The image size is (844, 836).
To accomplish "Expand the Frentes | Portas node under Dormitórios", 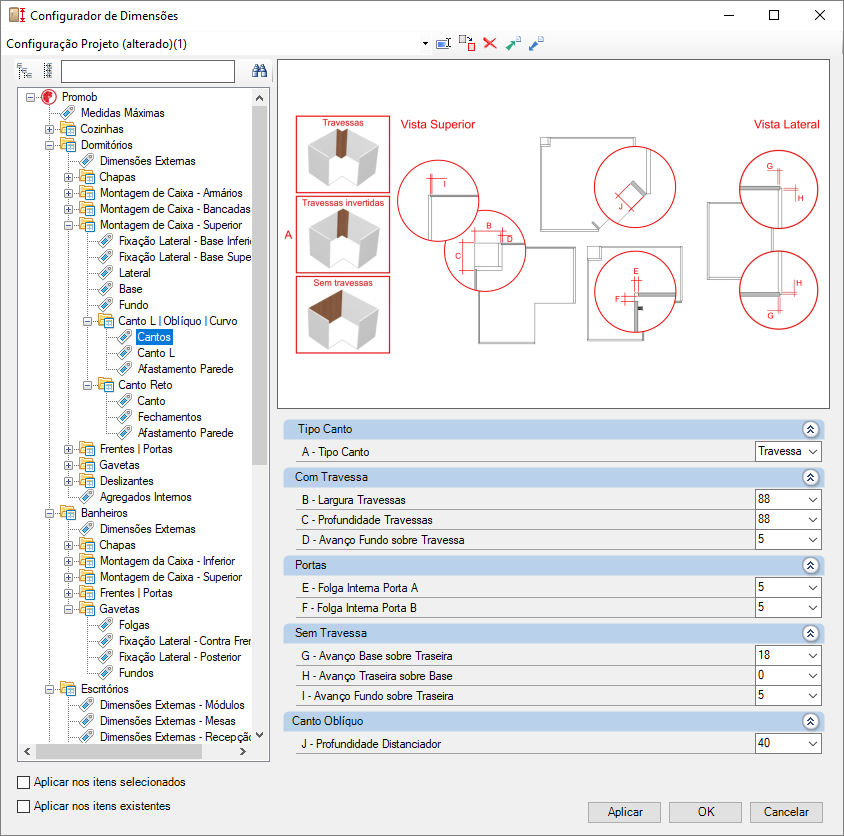I will coord(68,449).
